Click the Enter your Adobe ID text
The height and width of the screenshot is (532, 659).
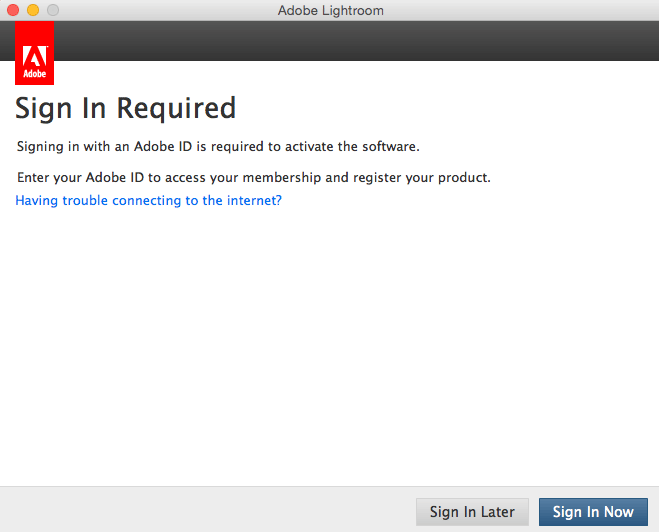point(254,178)
